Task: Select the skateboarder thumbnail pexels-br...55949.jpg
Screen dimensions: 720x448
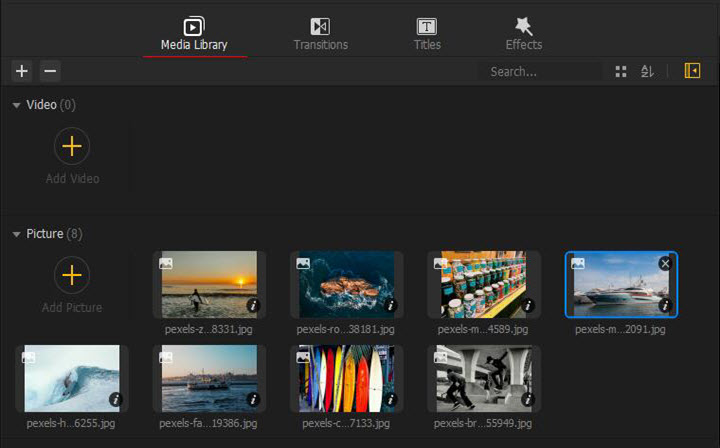Action: (x=484, y=378)
